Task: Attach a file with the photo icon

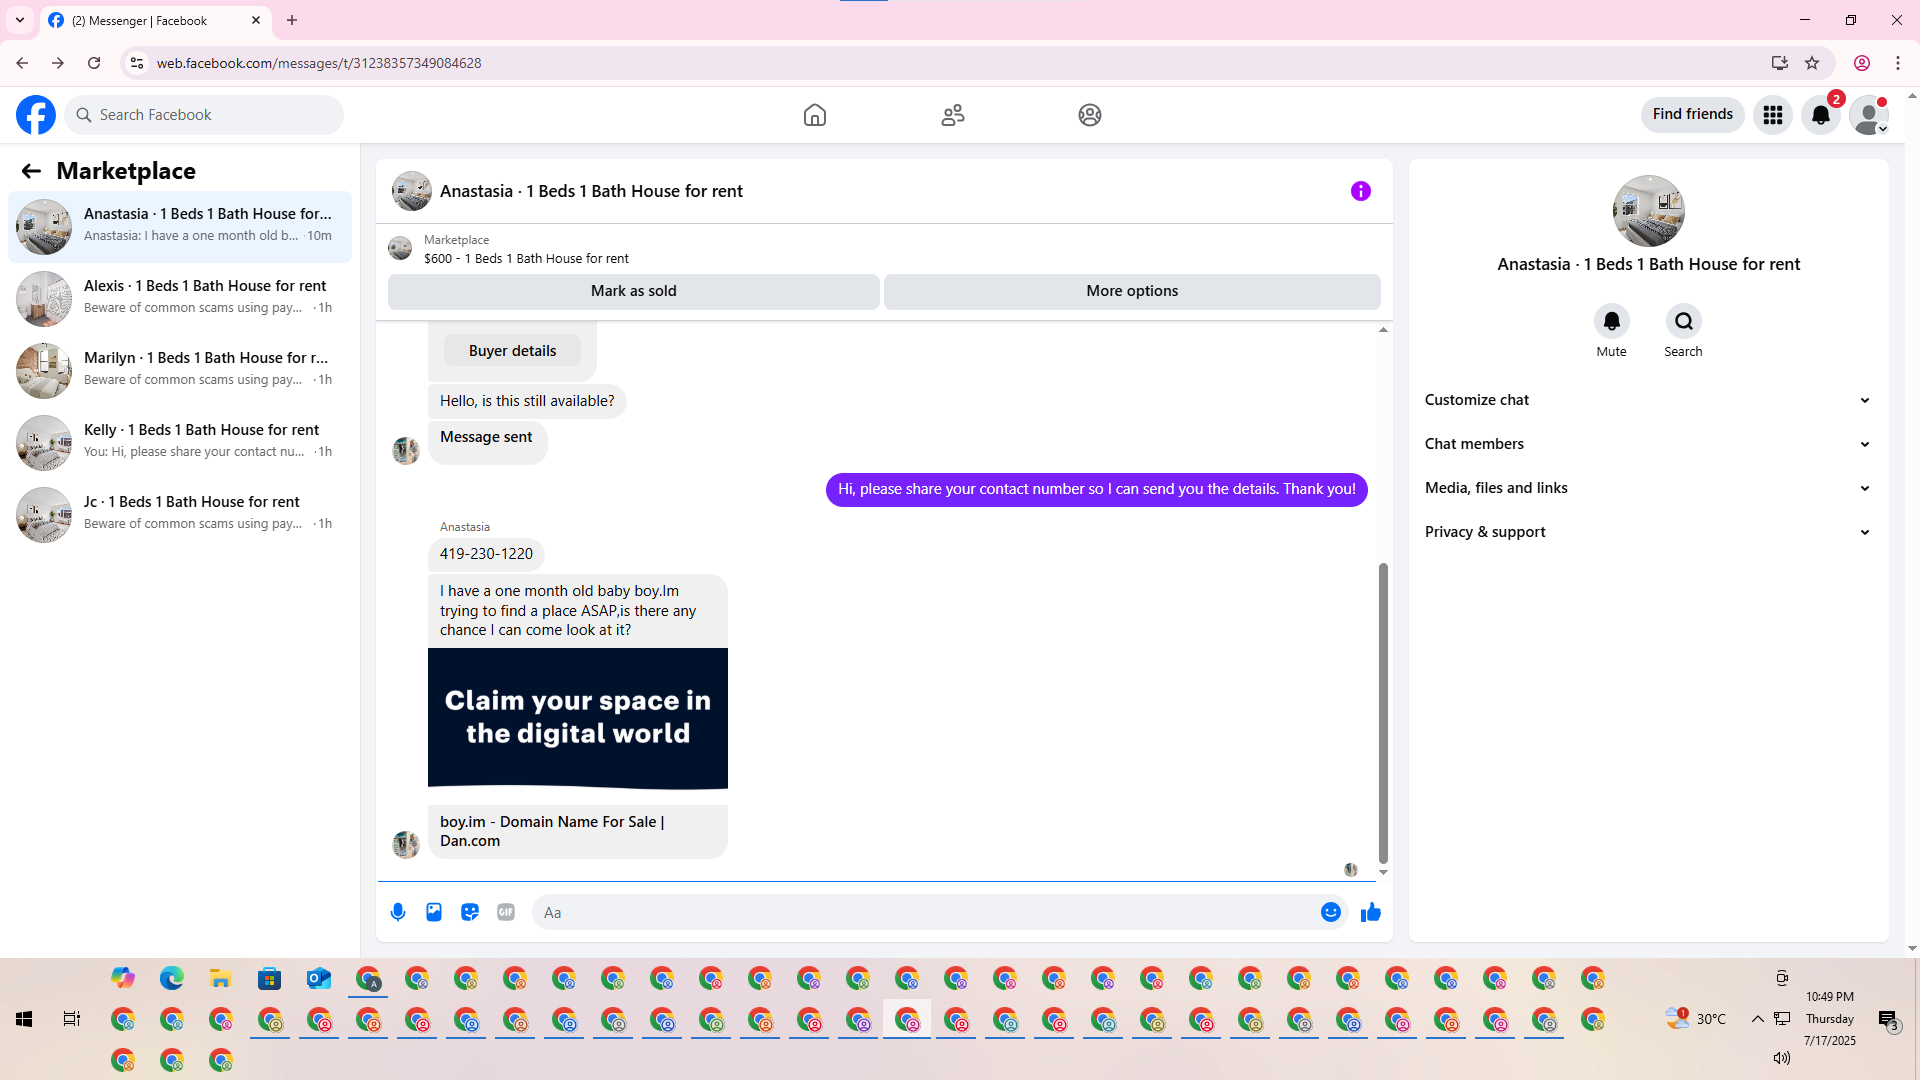Action: [434, 912]
